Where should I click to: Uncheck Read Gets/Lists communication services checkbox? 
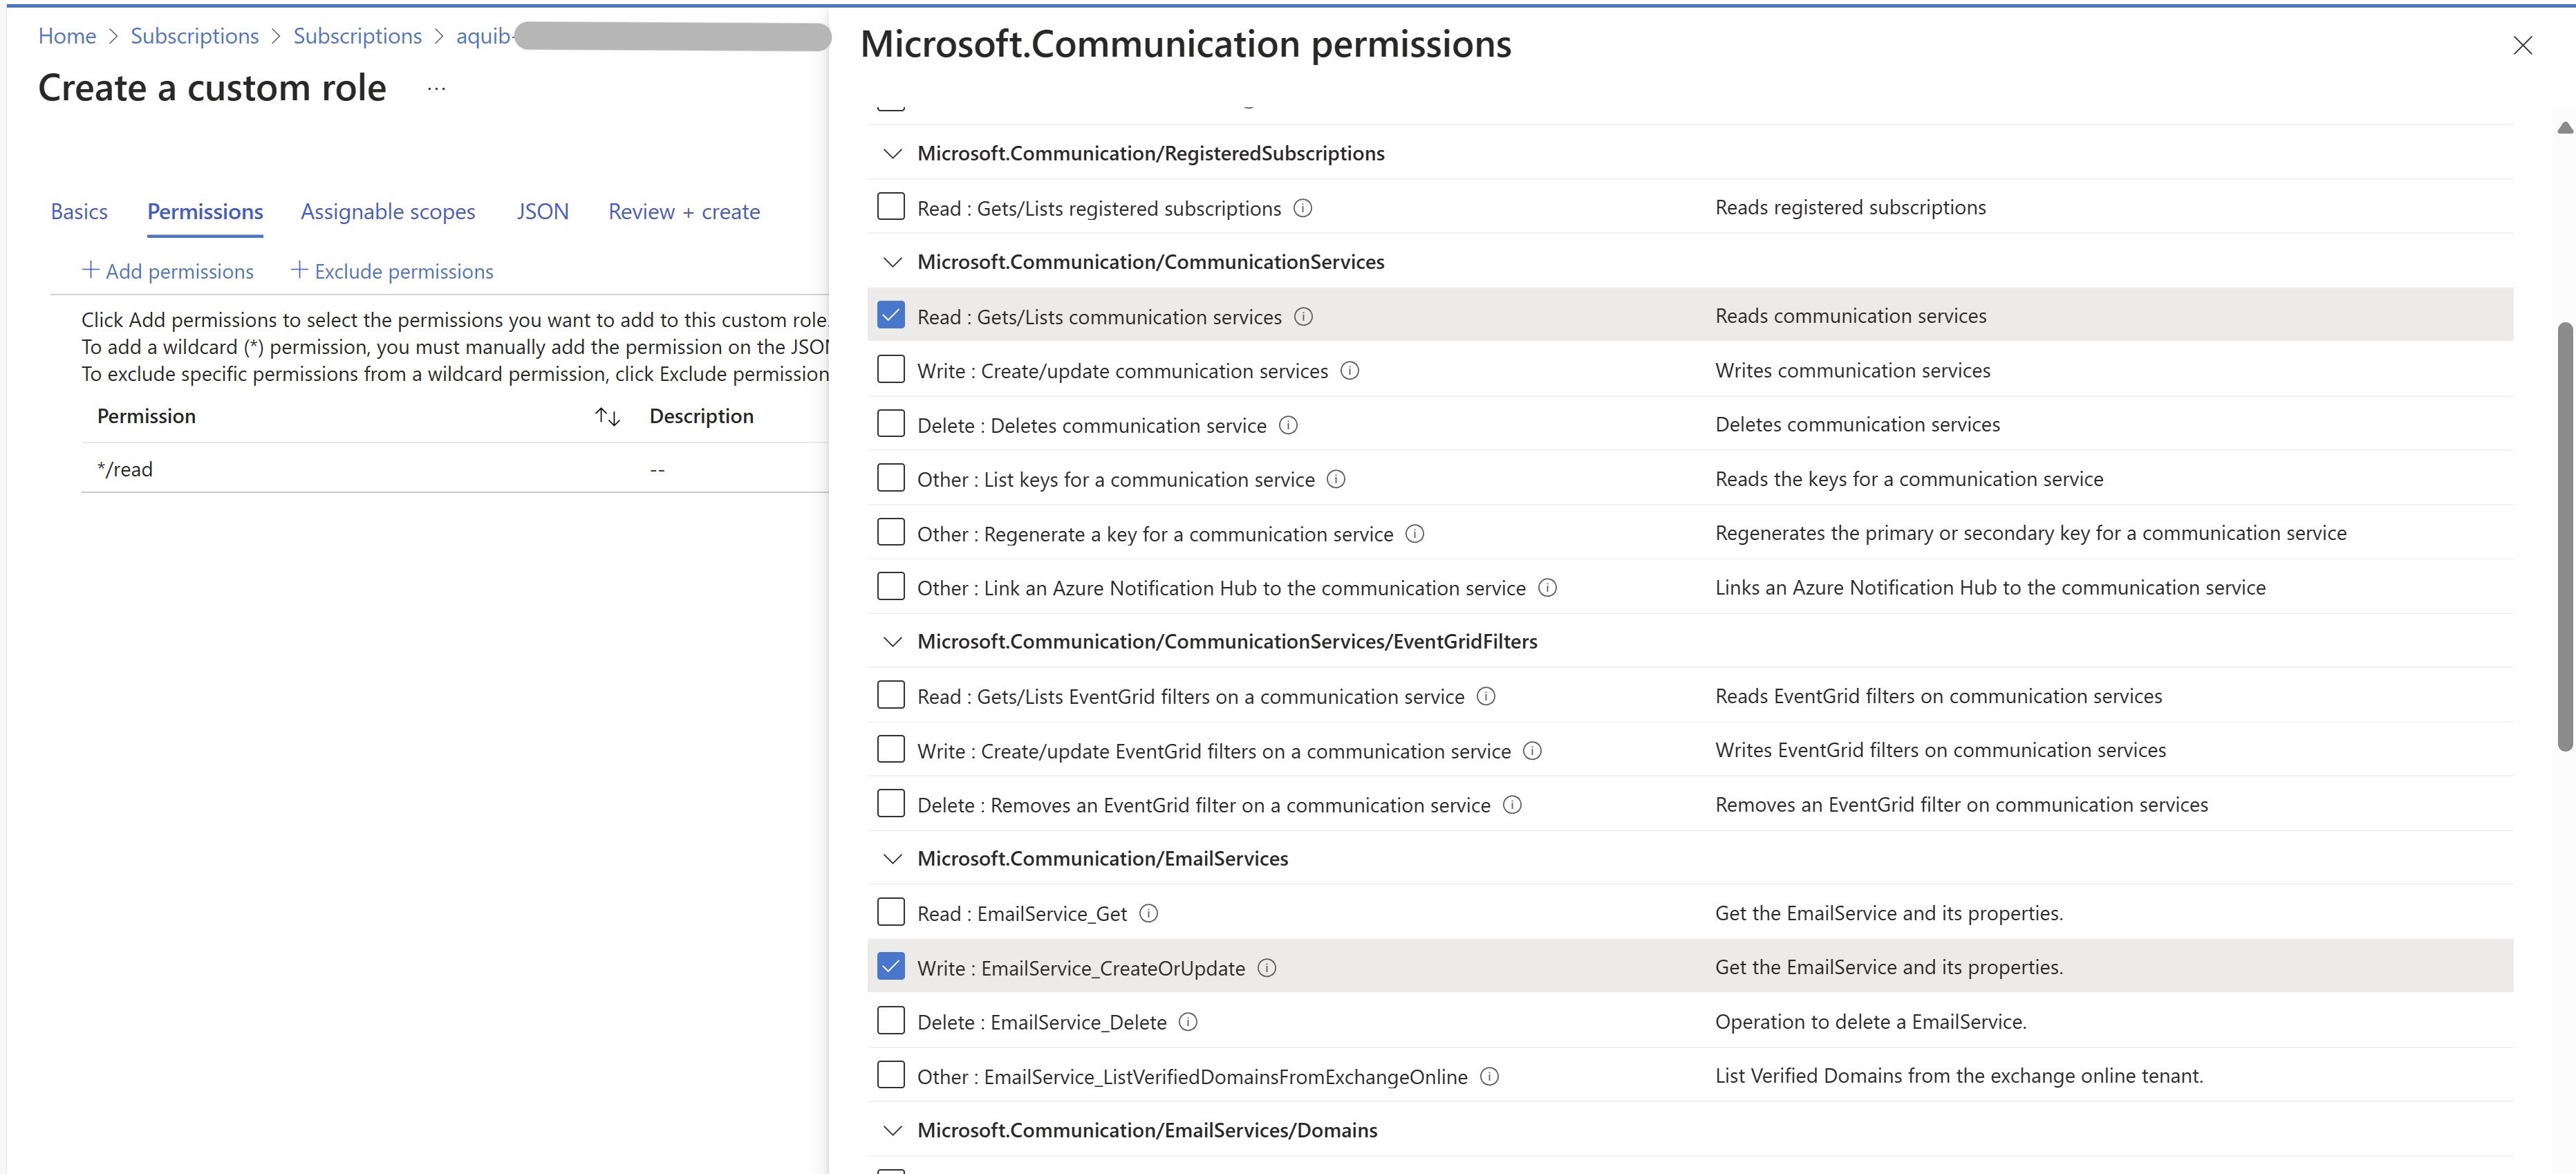[x=890, y=315]
